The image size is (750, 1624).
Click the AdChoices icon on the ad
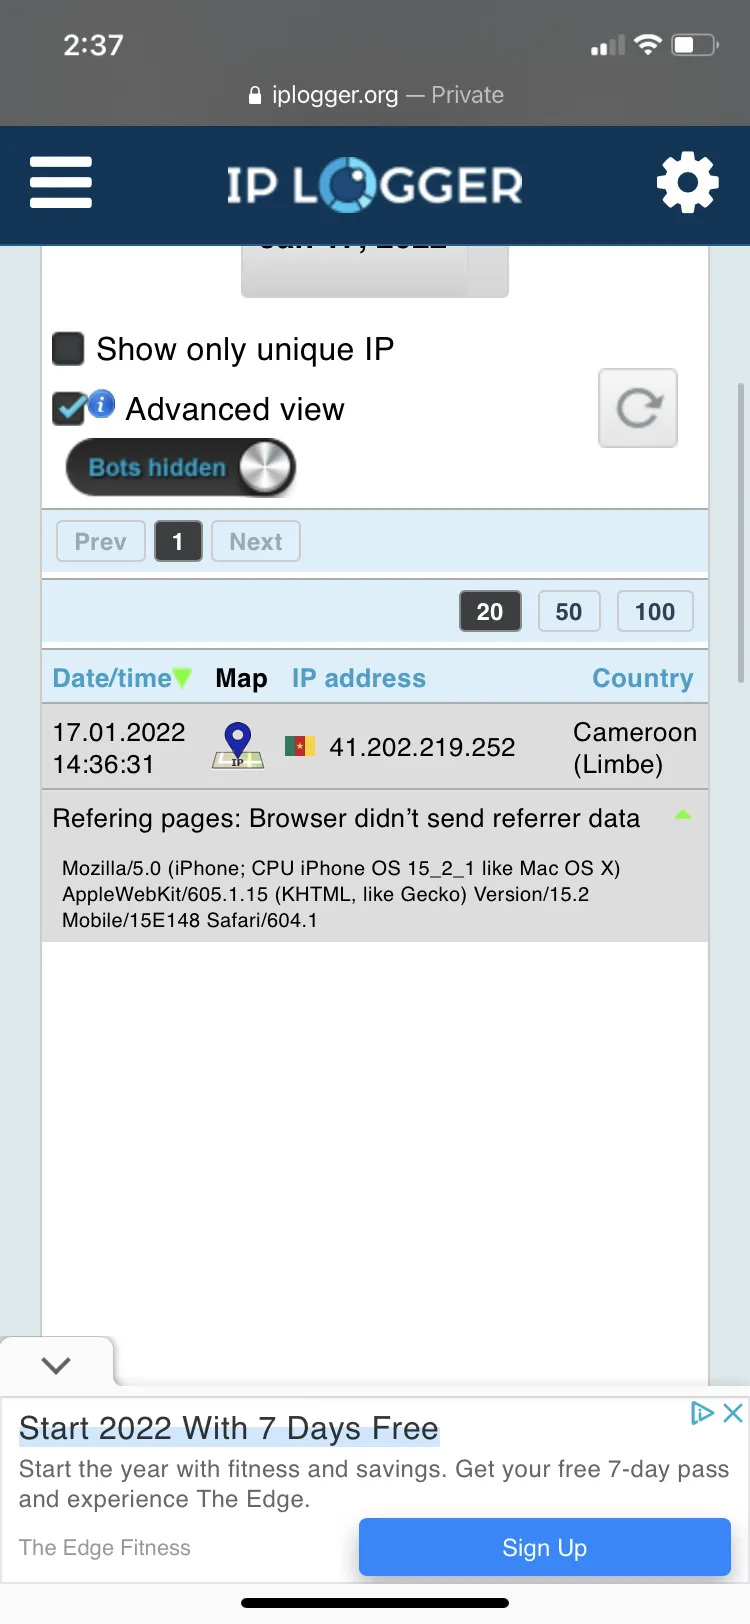(702, 1412)
